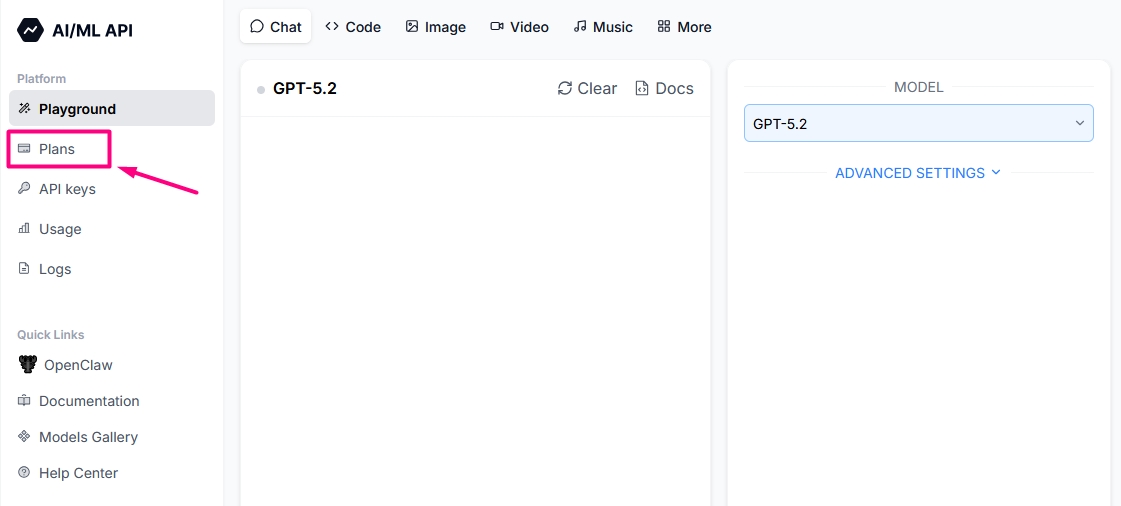Click the gray status dot beside GPT-5.2
This screenshot has height=506, width=1121.
pos(261,89)
